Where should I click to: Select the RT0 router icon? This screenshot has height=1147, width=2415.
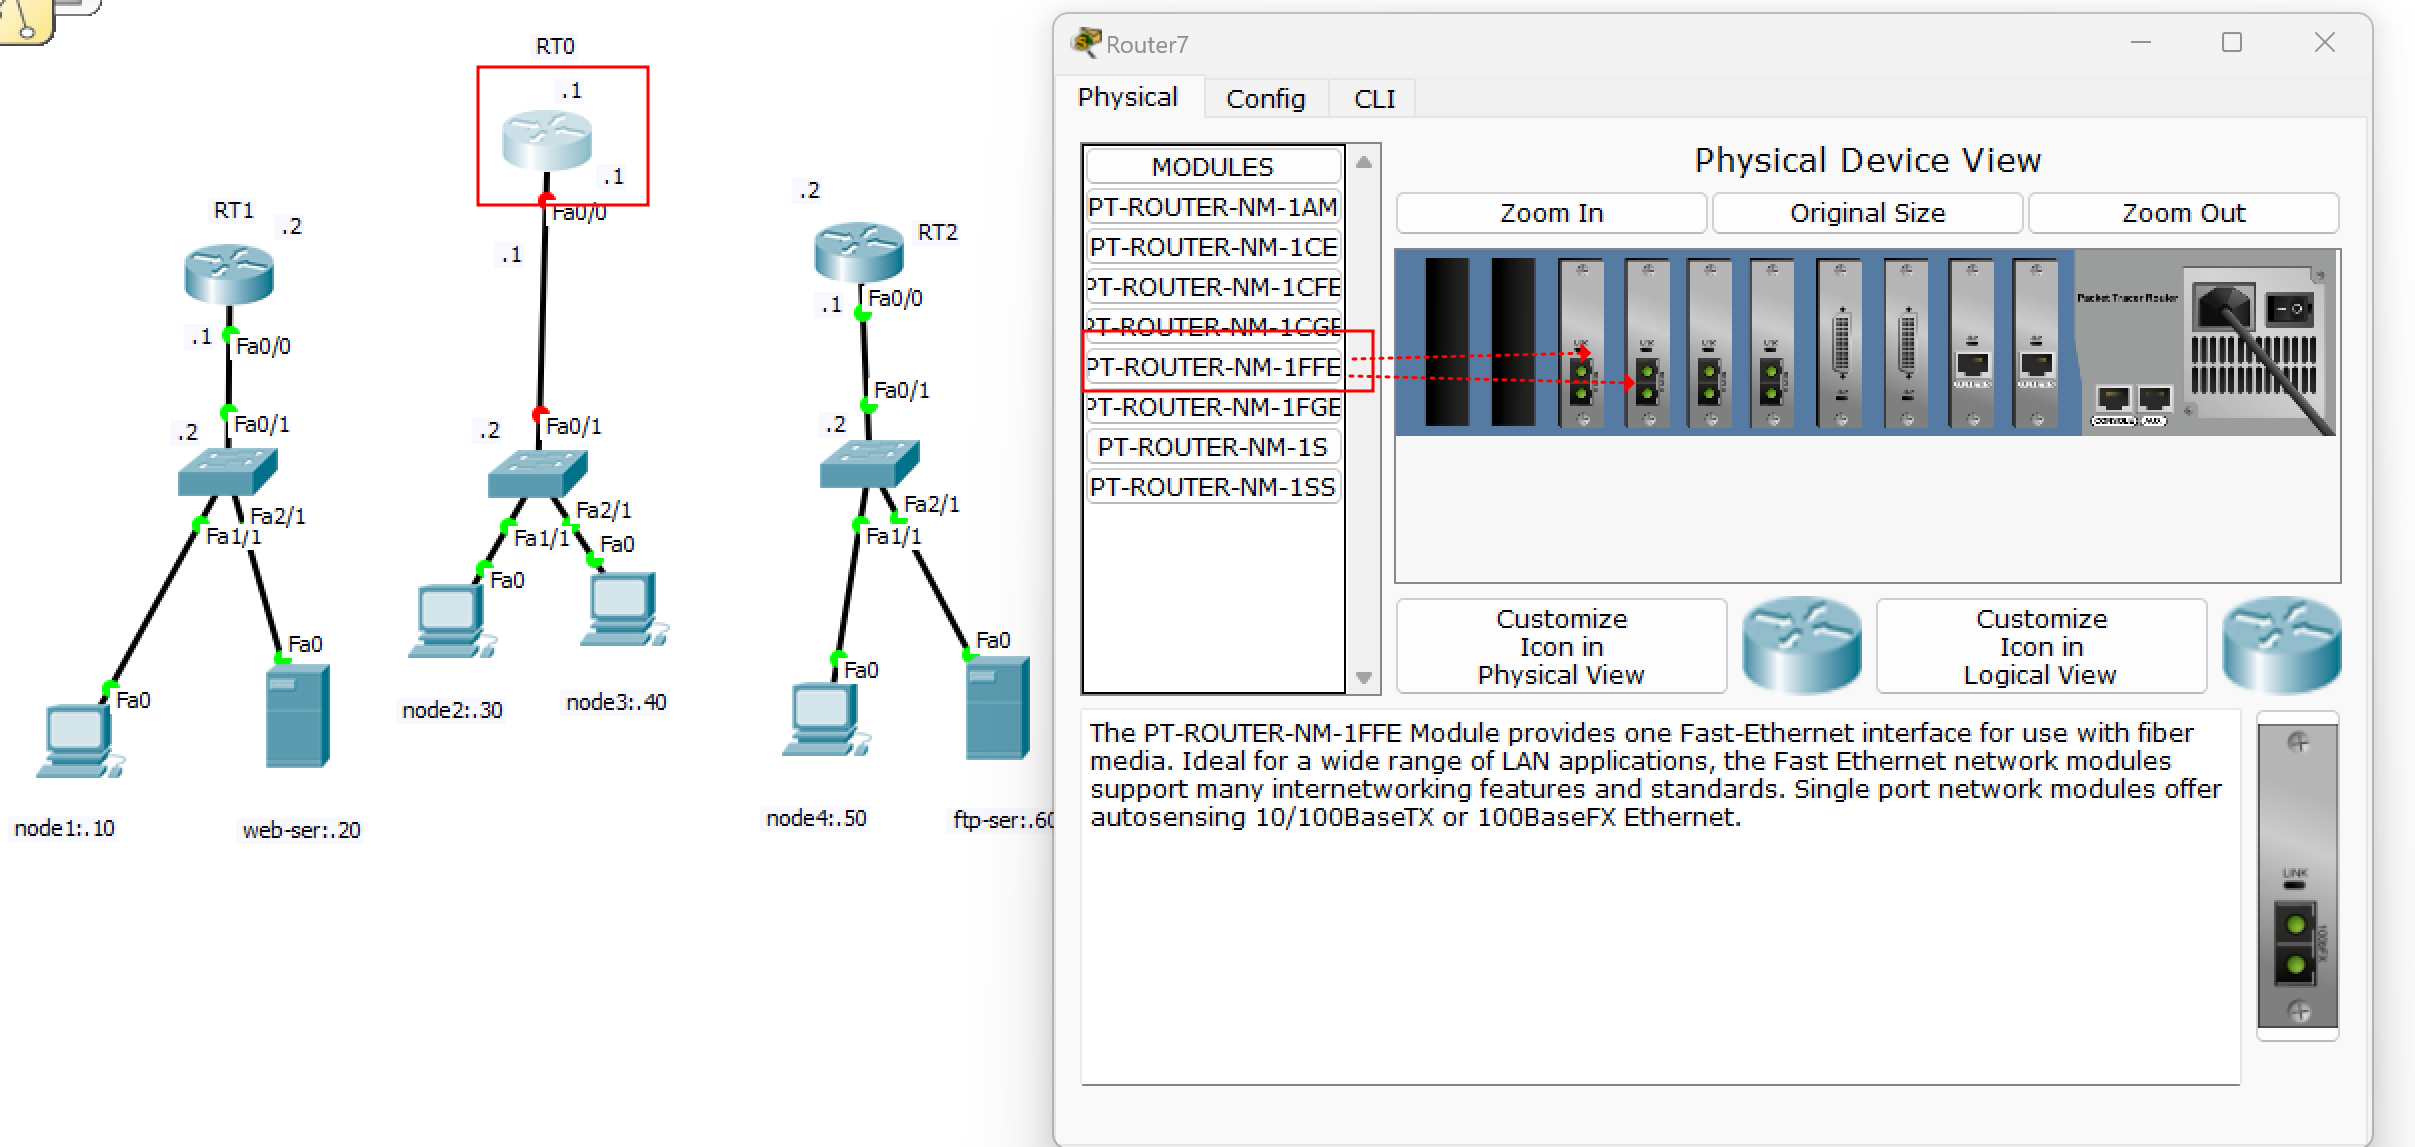click(x=547, y=140)
